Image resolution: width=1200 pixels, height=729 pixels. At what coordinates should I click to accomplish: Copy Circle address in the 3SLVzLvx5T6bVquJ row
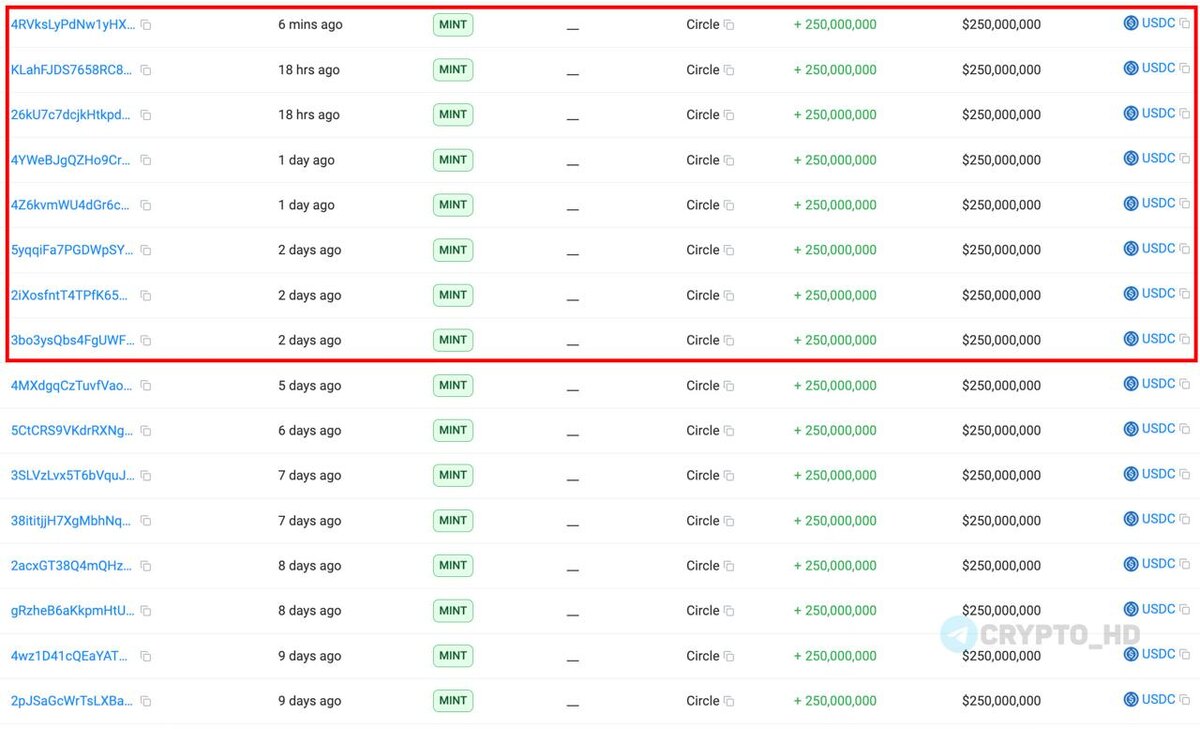click(x=729, y=476)
